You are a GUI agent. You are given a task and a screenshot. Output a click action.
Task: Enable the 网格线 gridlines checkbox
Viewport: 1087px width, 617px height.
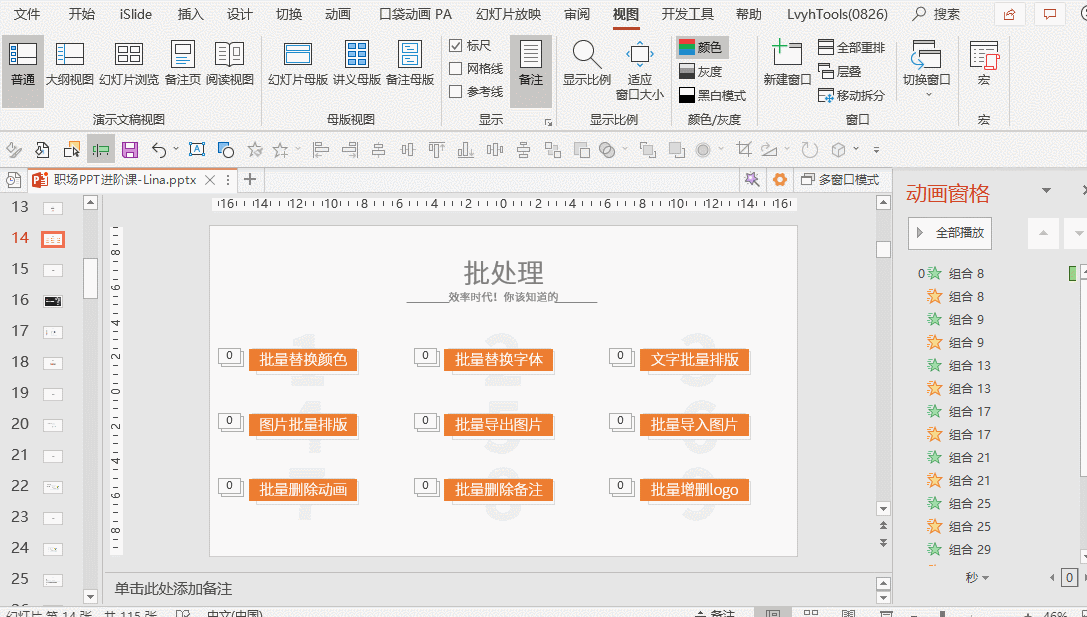point(455,69)
